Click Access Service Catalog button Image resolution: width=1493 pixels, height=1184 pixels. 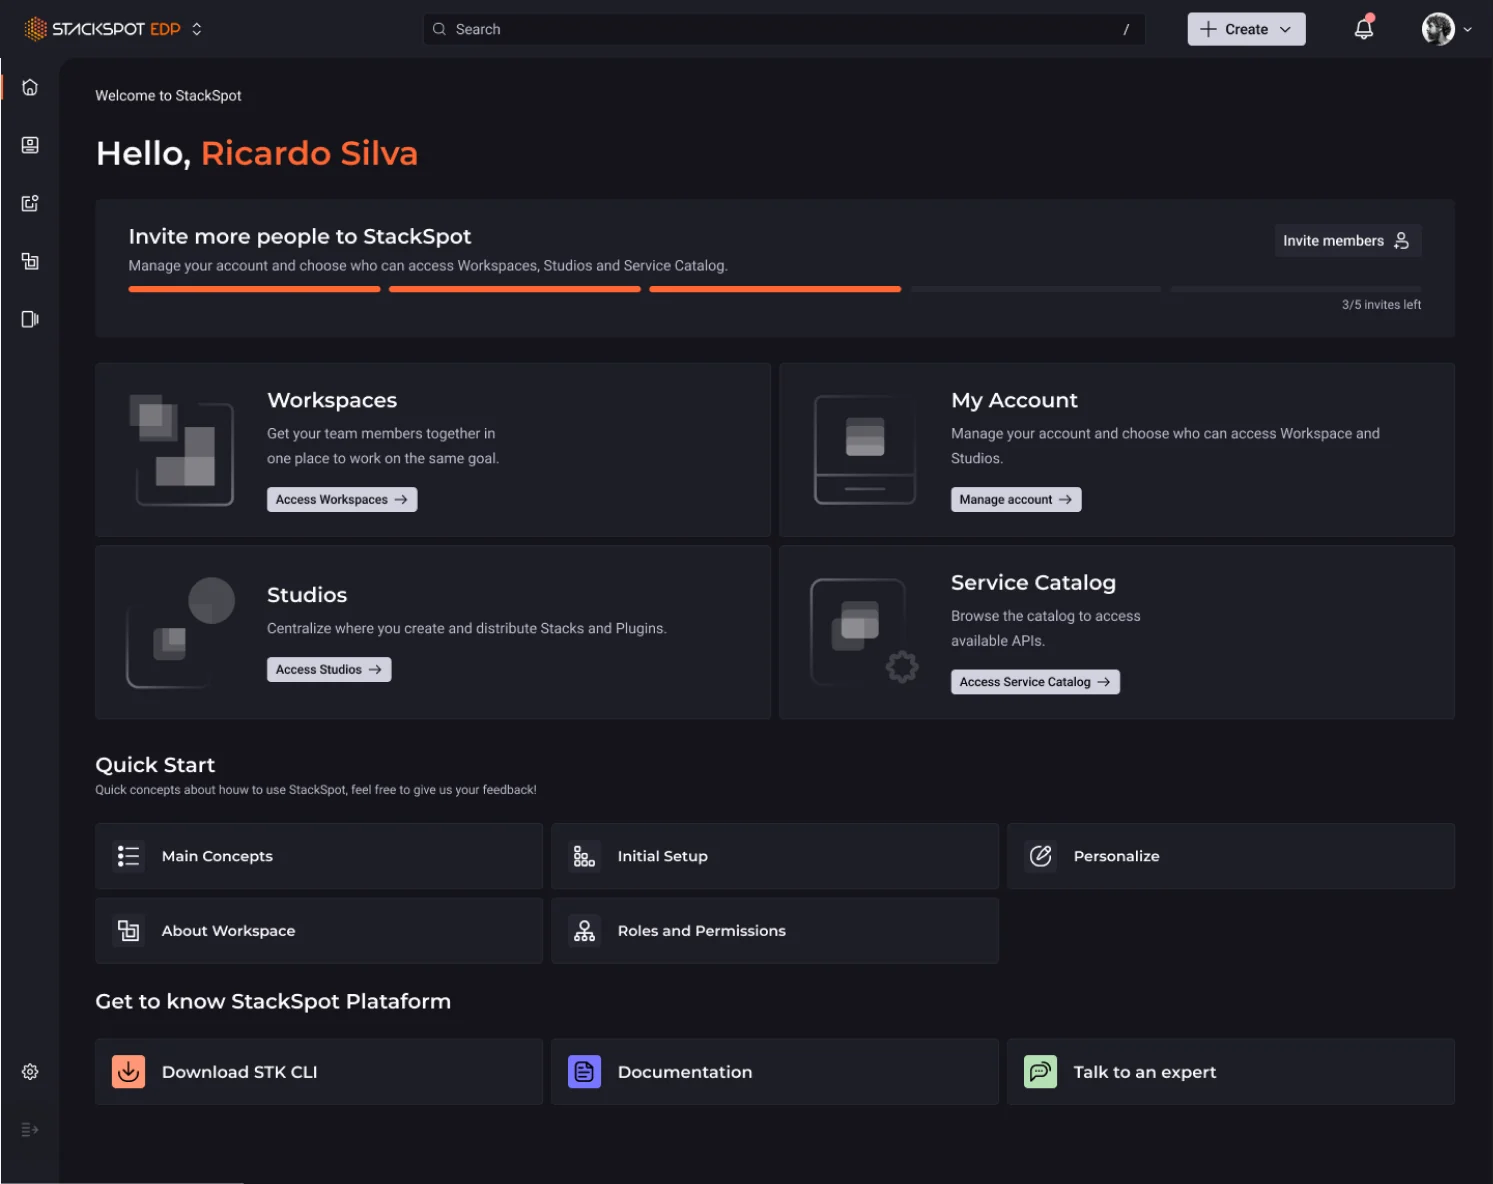[1035, 681]
